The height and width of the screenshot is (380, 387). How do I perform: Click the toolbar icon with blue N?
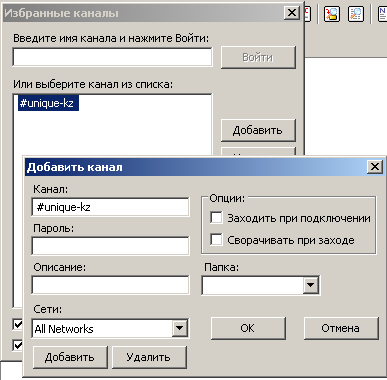(x=382, y=14)
